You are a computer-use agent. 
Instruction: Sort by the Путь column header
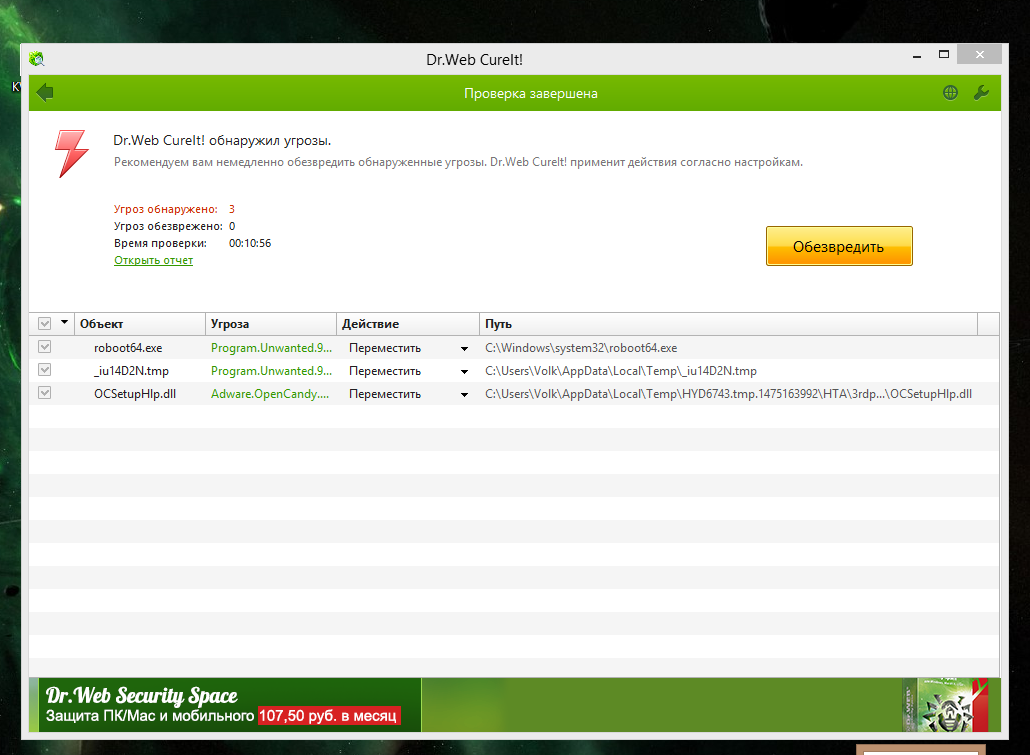point(728,324)
